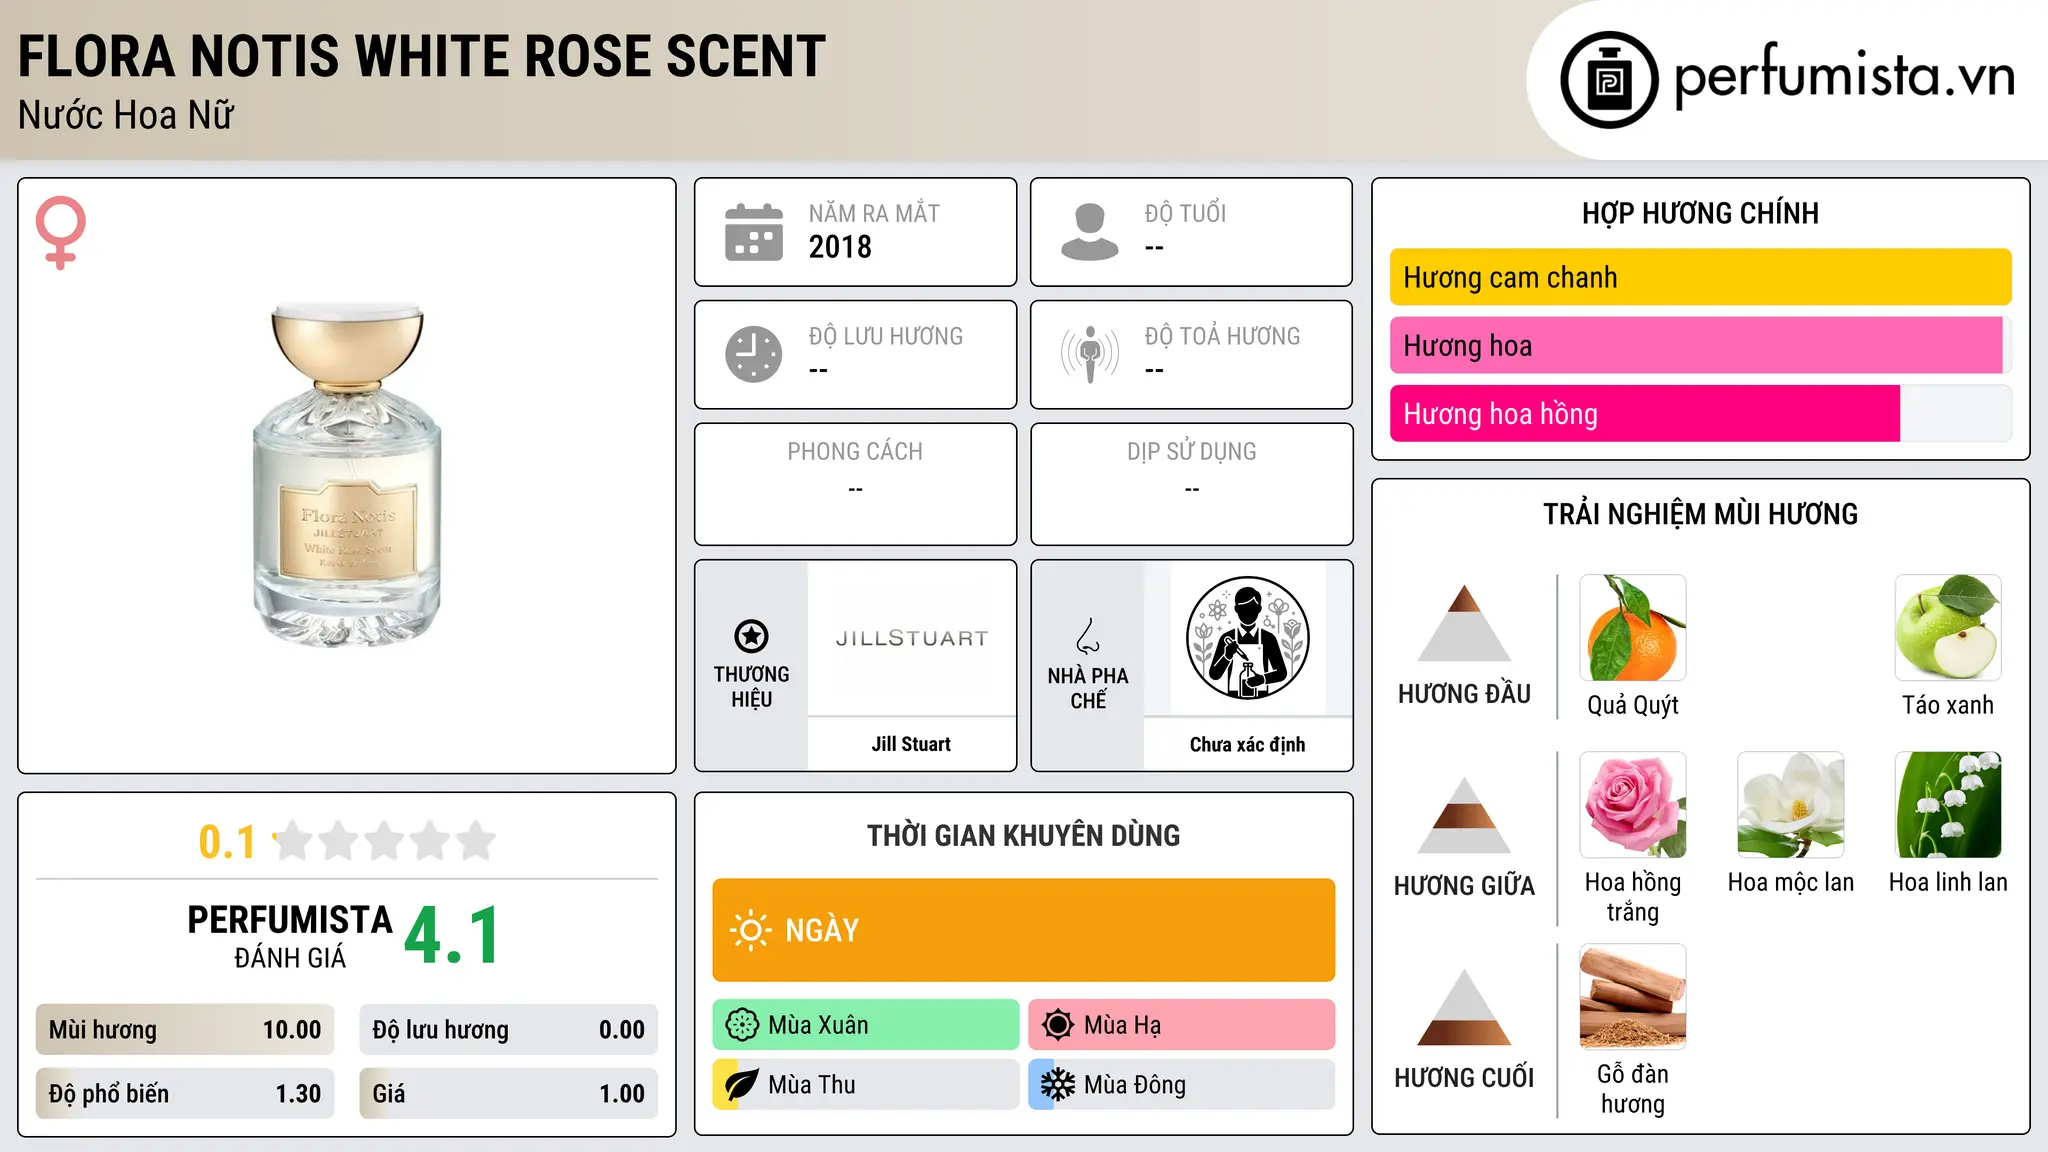This screenshot has height=1152, width=2048.
Task: Click the sun icon in the Ngày bar
Action: point(750,930)
